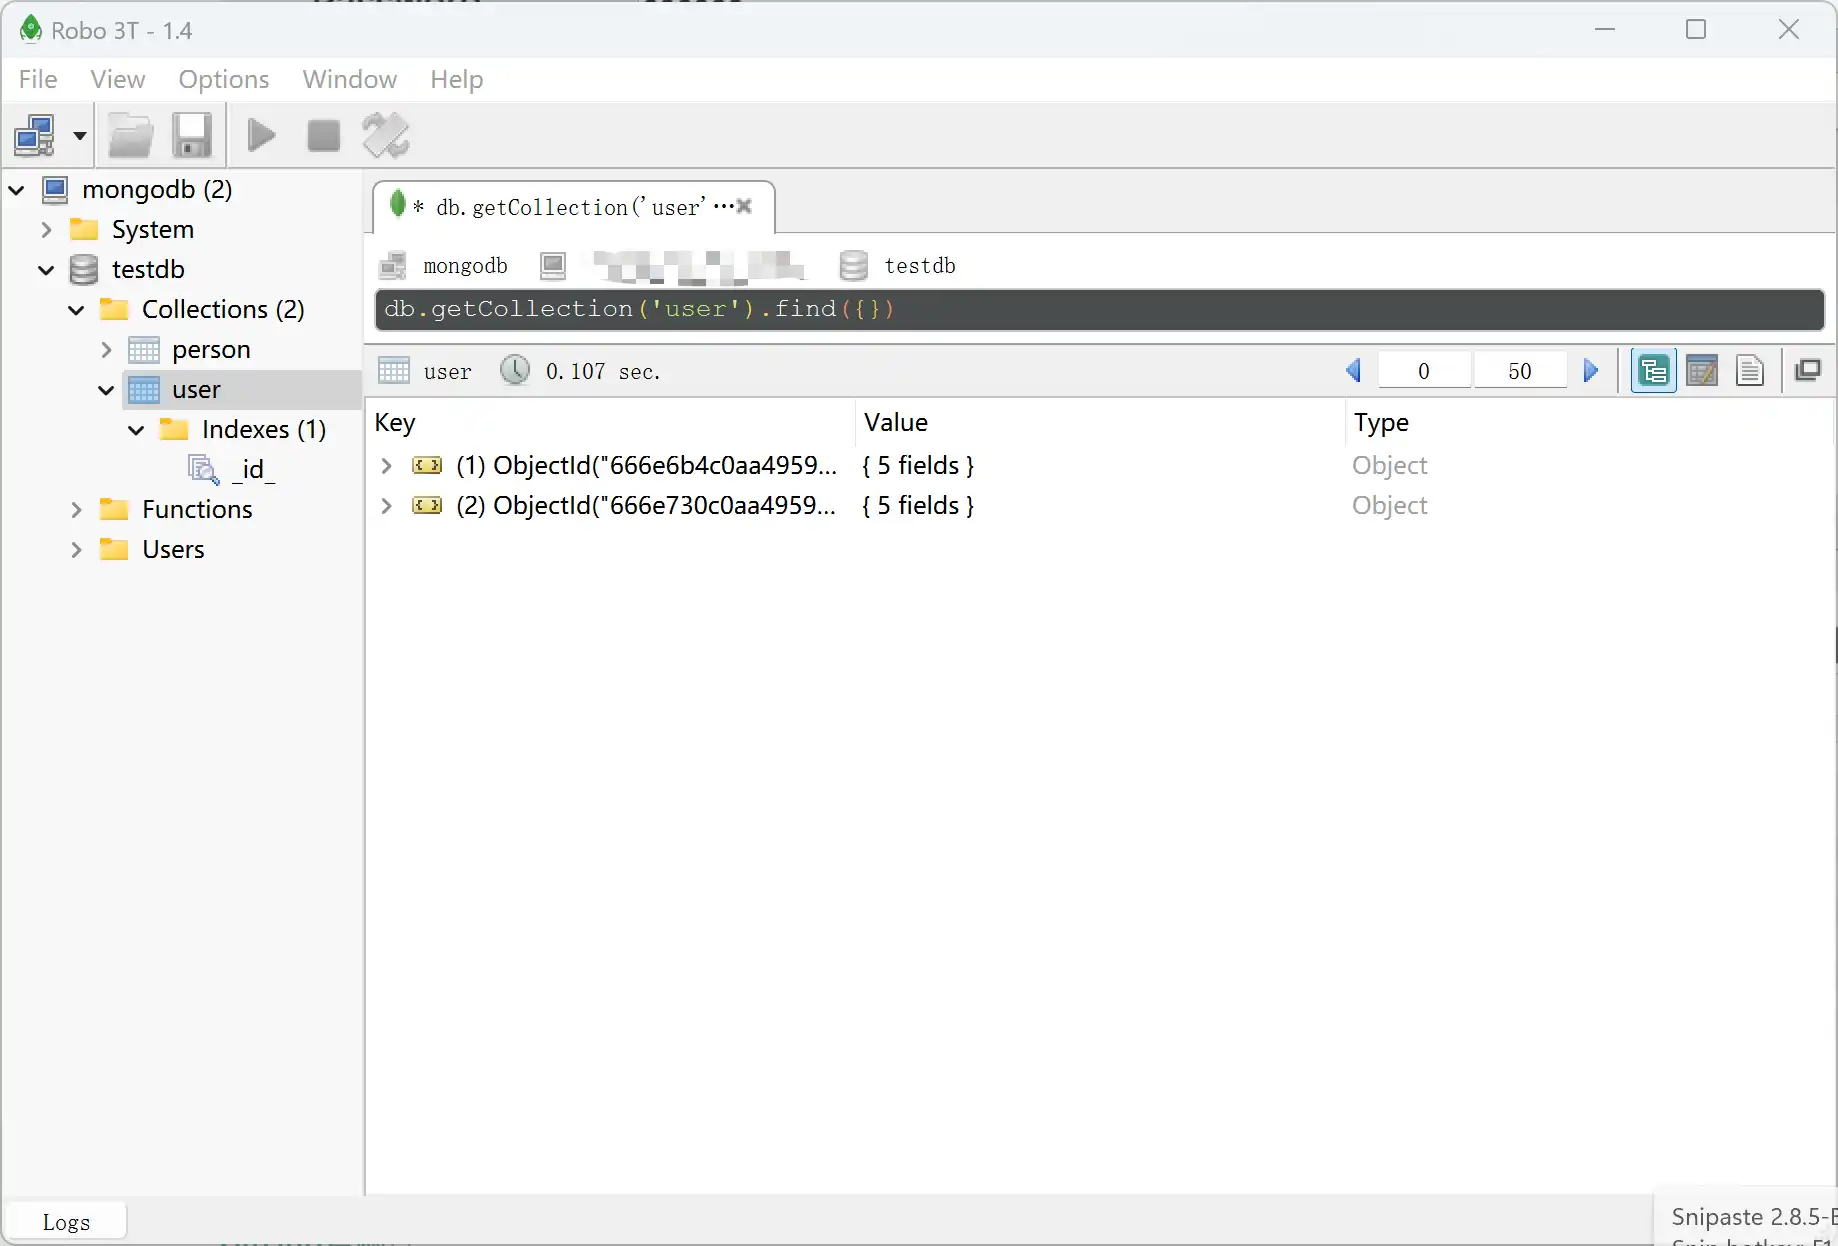Click the Open file folder icon
1838x1246 pixels.
coord(130,135)
